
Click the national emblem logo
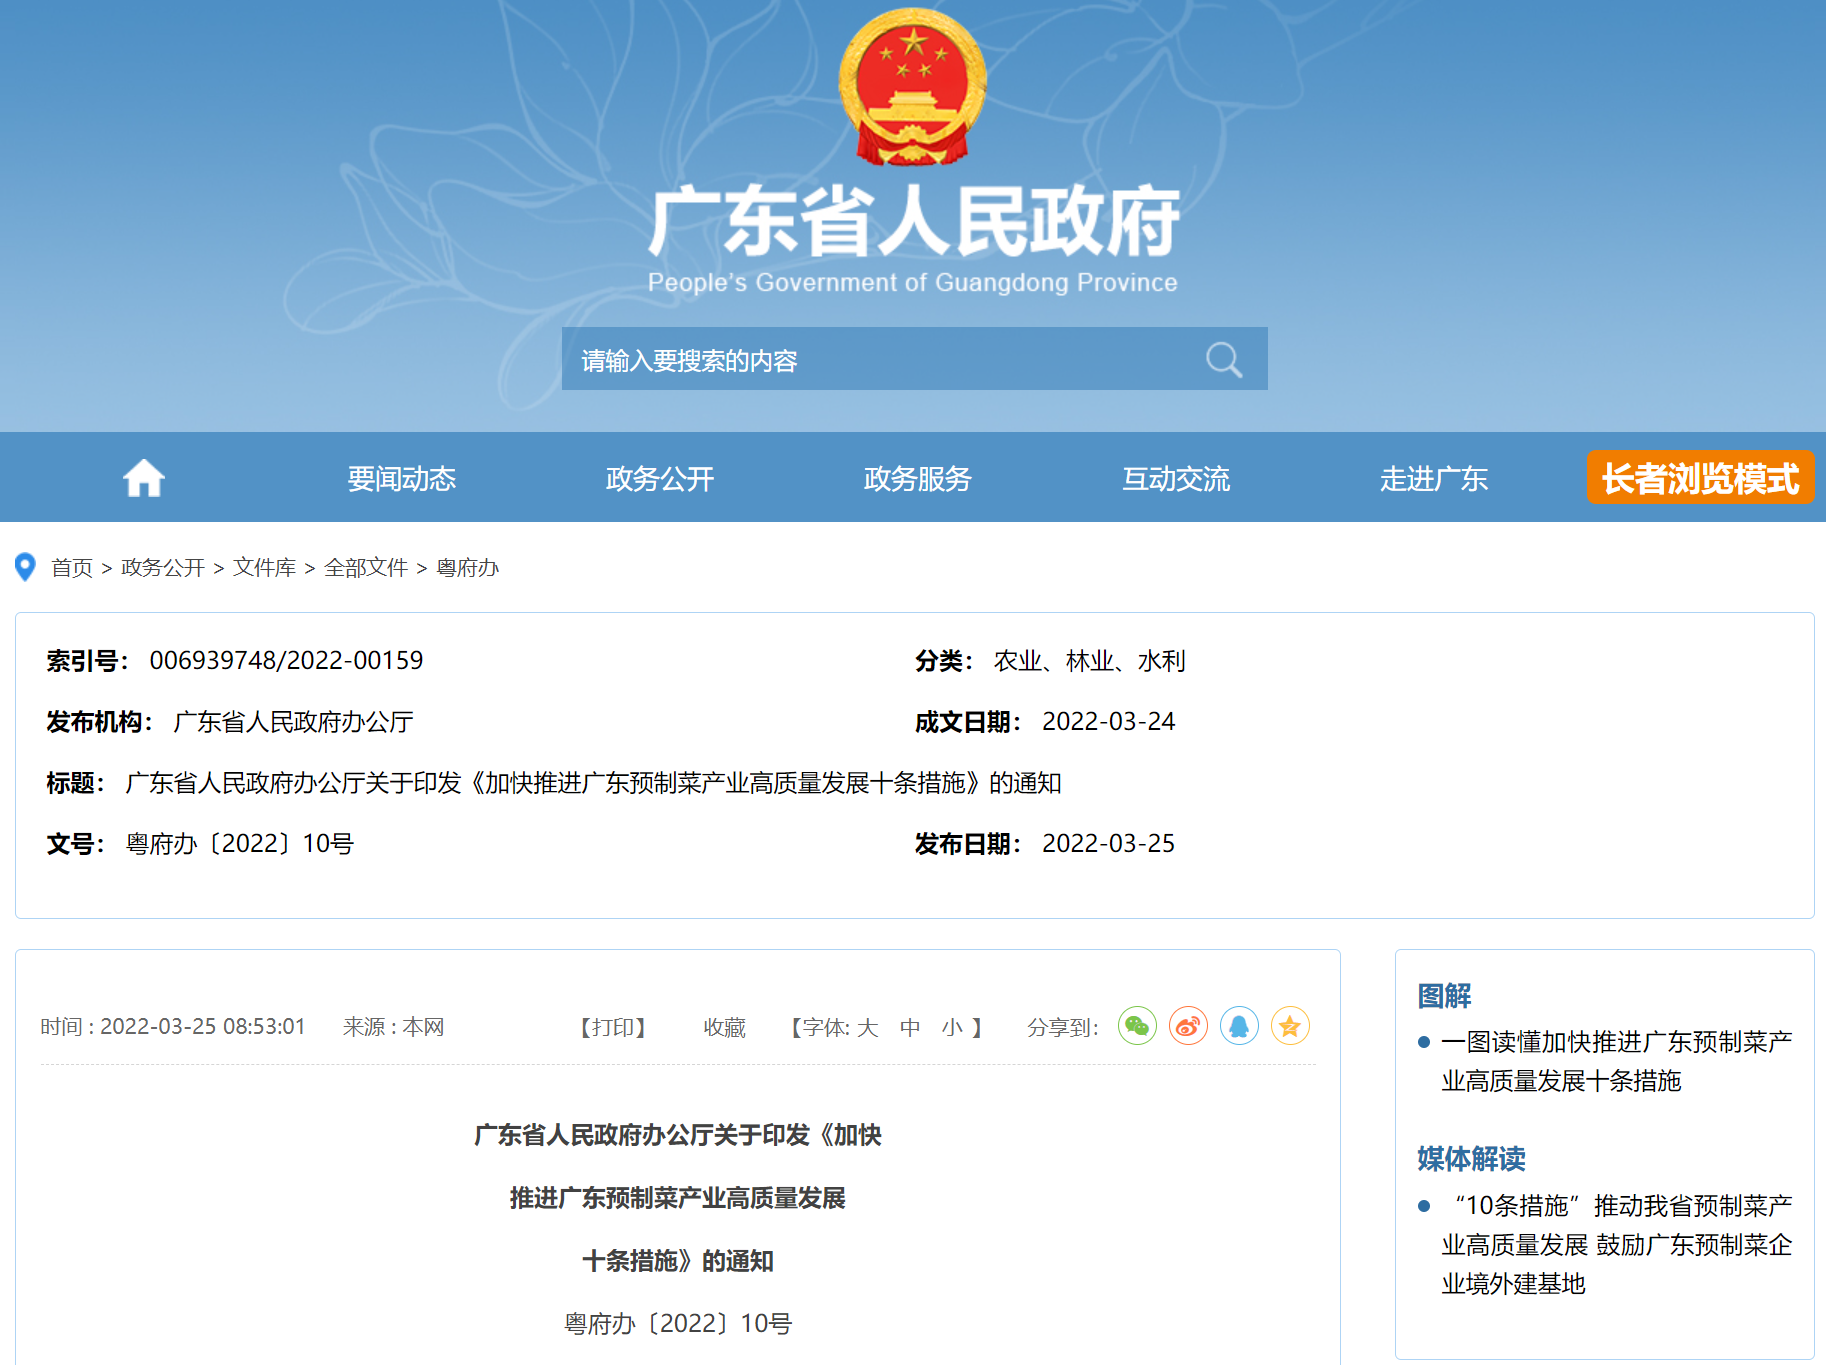(x=912, y=87)
